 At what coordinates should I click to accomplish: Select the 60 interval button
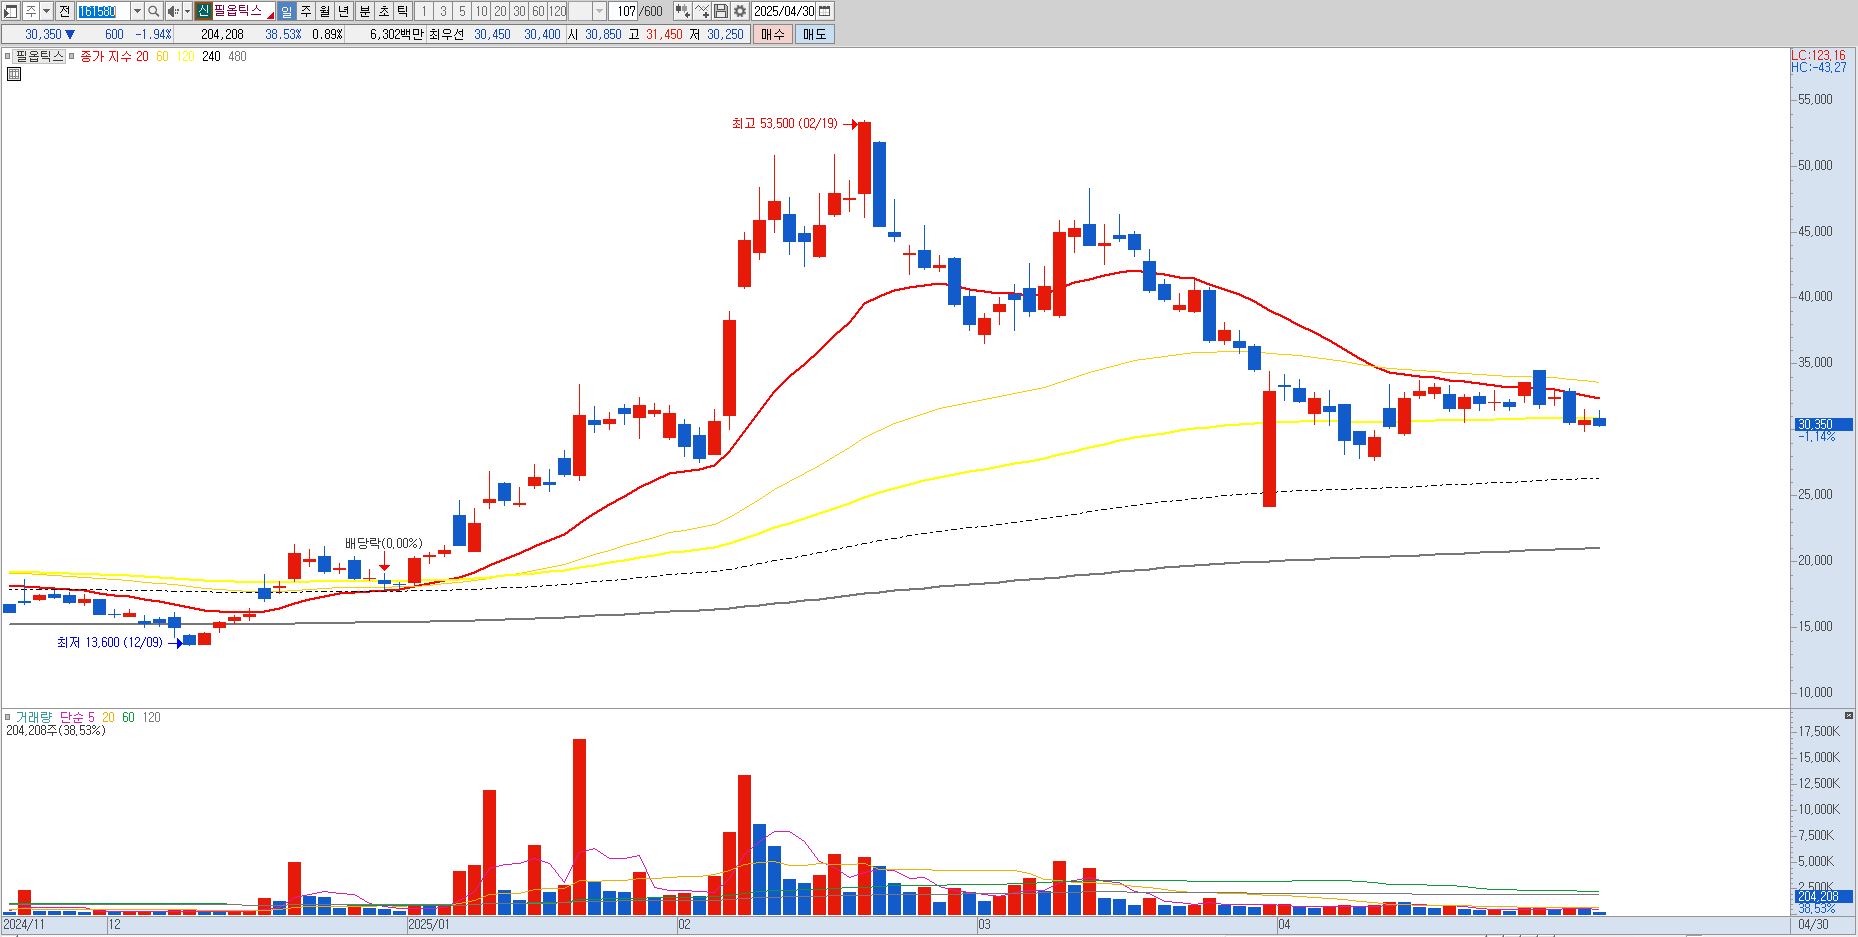[538, 11]
